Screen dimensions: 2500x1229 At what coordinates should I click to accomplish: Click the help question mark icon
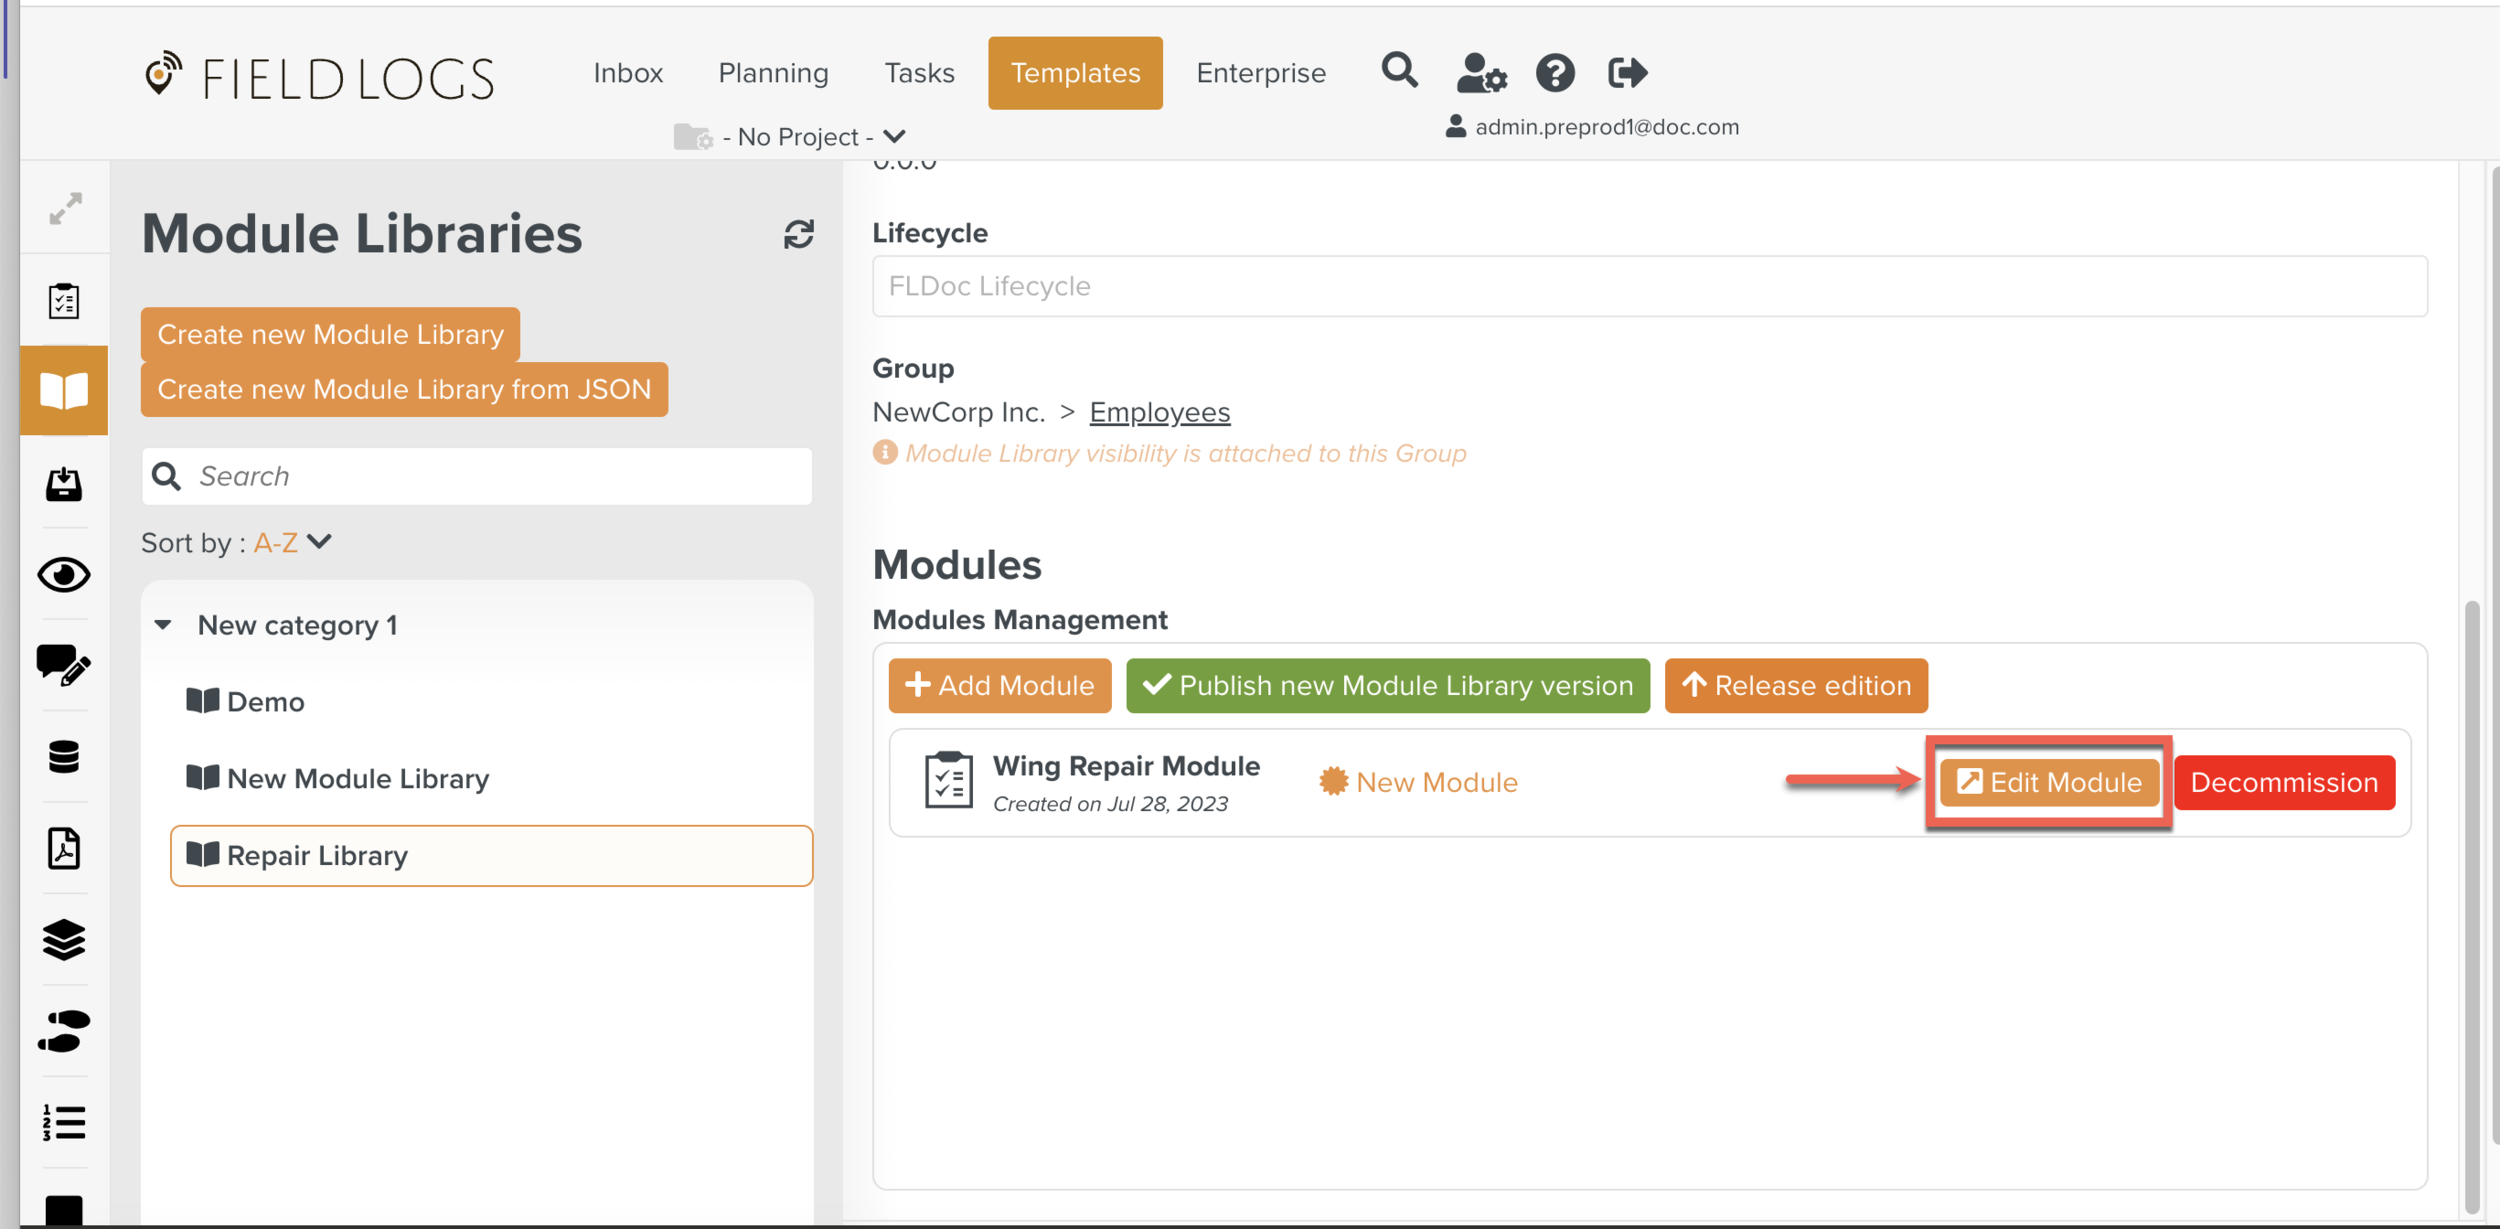(1555, 73)
